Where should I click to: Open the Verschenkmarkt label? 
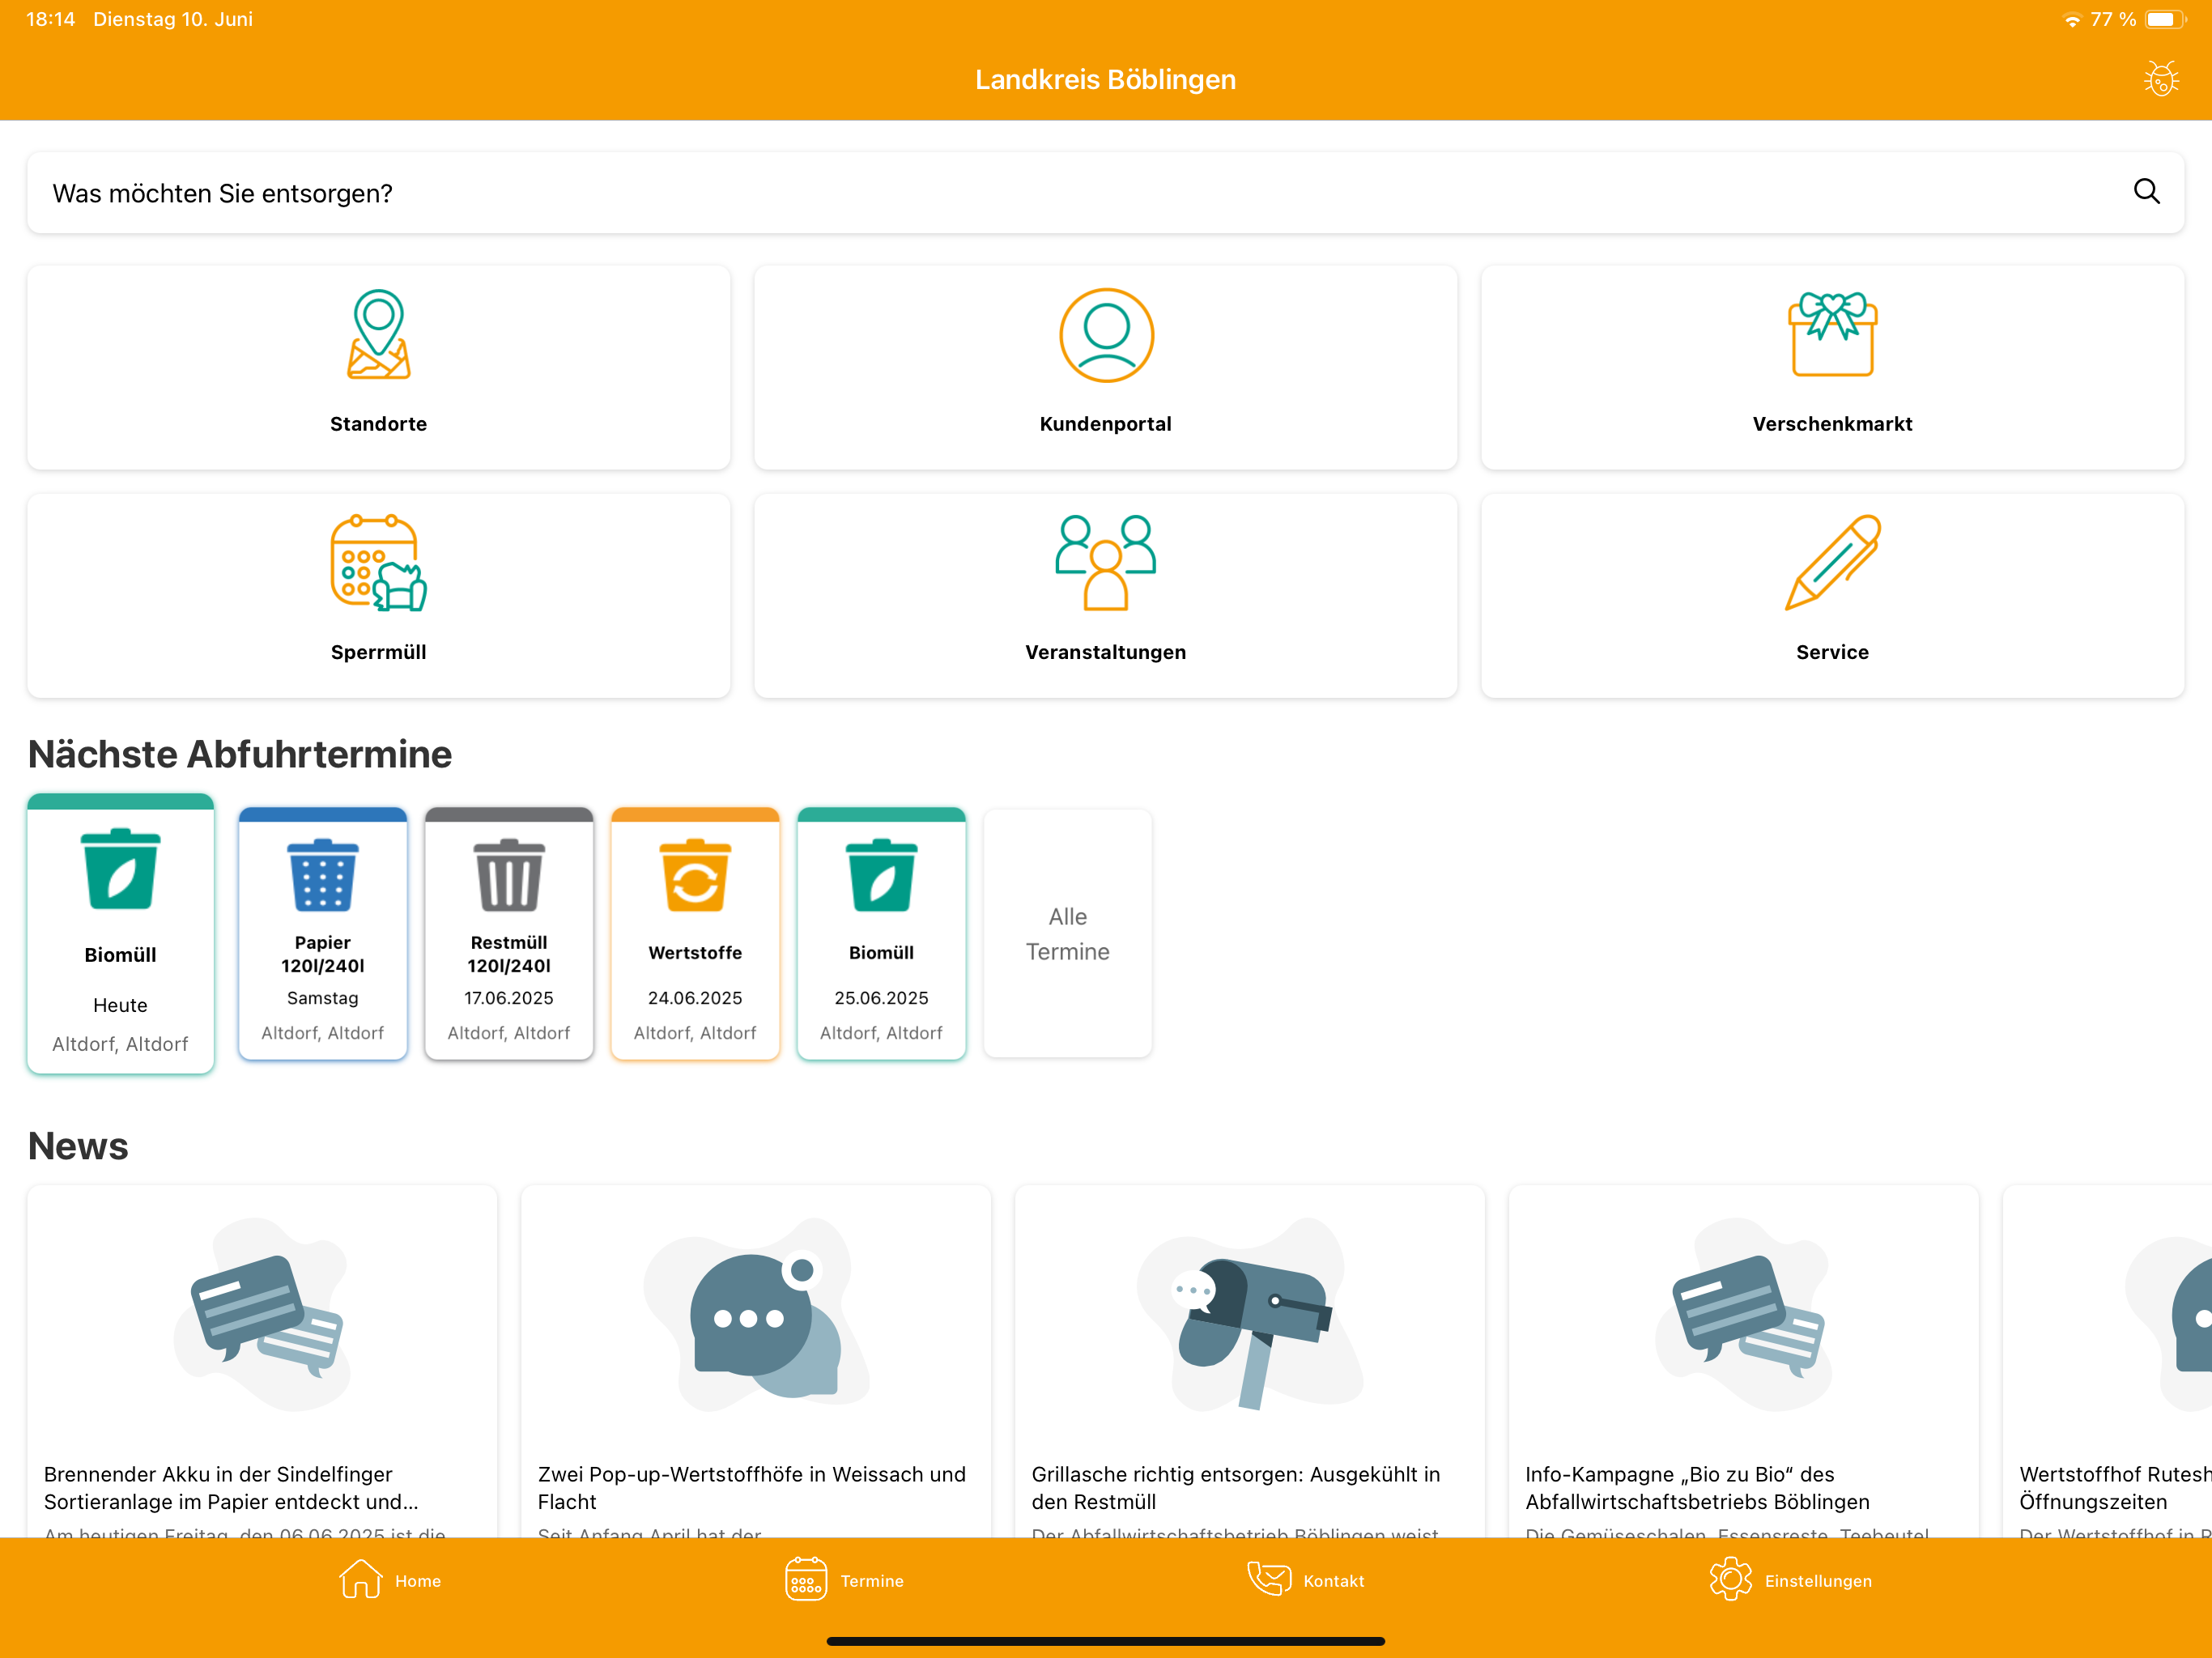pos(1832,423)
